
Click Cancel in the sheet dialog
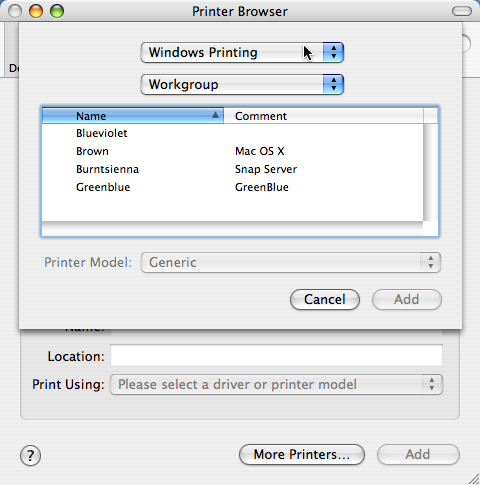point(325,299)
